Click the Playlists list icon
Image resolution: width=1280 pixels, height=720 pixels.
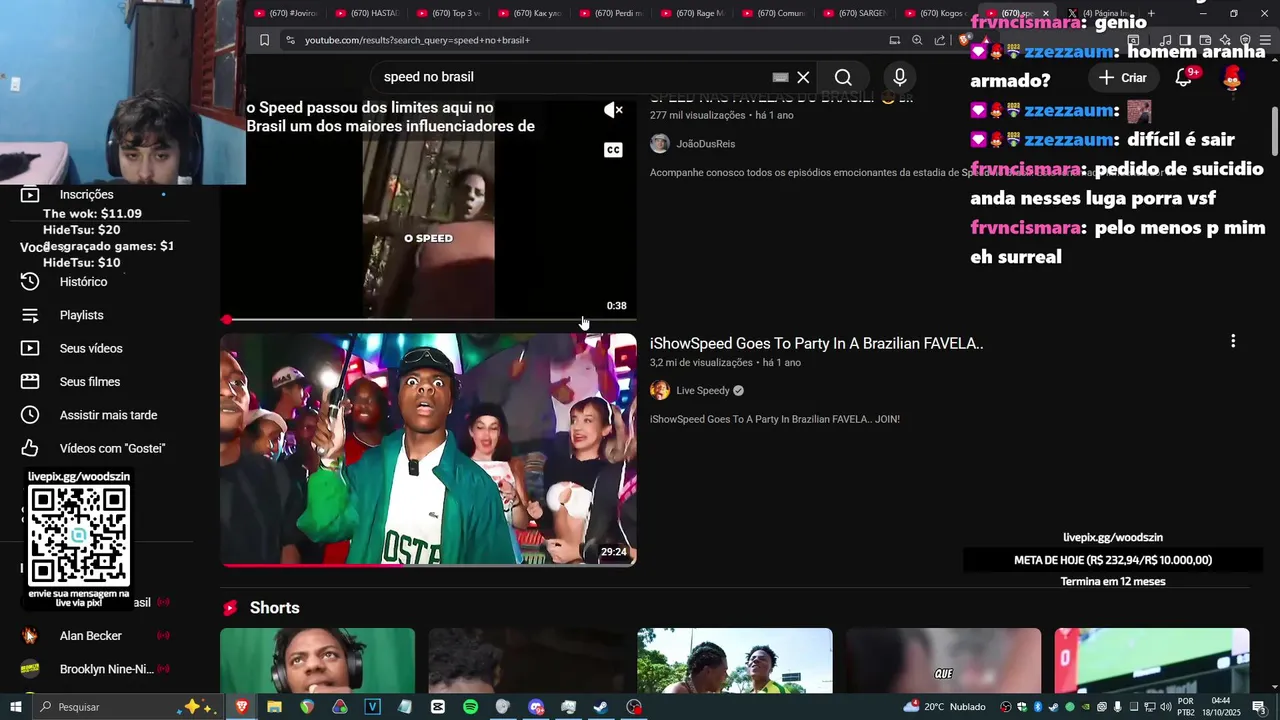30,315
